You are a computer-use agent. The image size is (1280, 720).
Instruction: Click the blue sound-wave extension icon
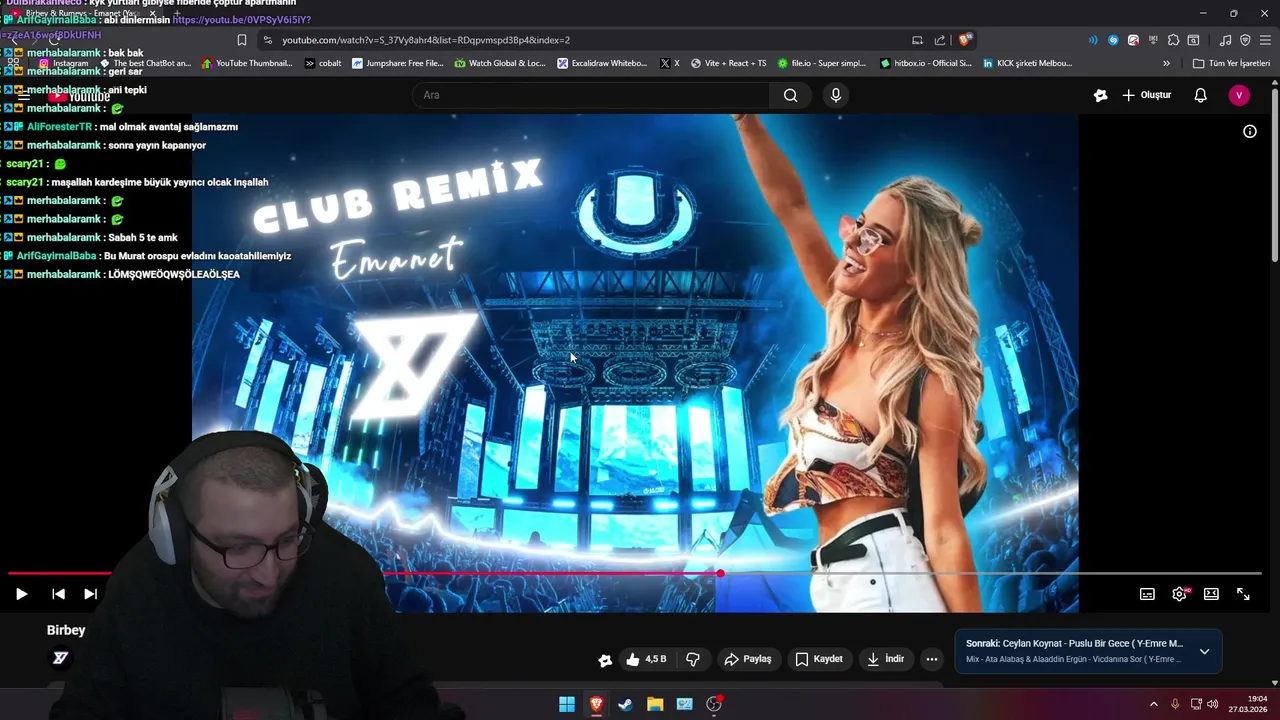click(x=1092, y=40)
